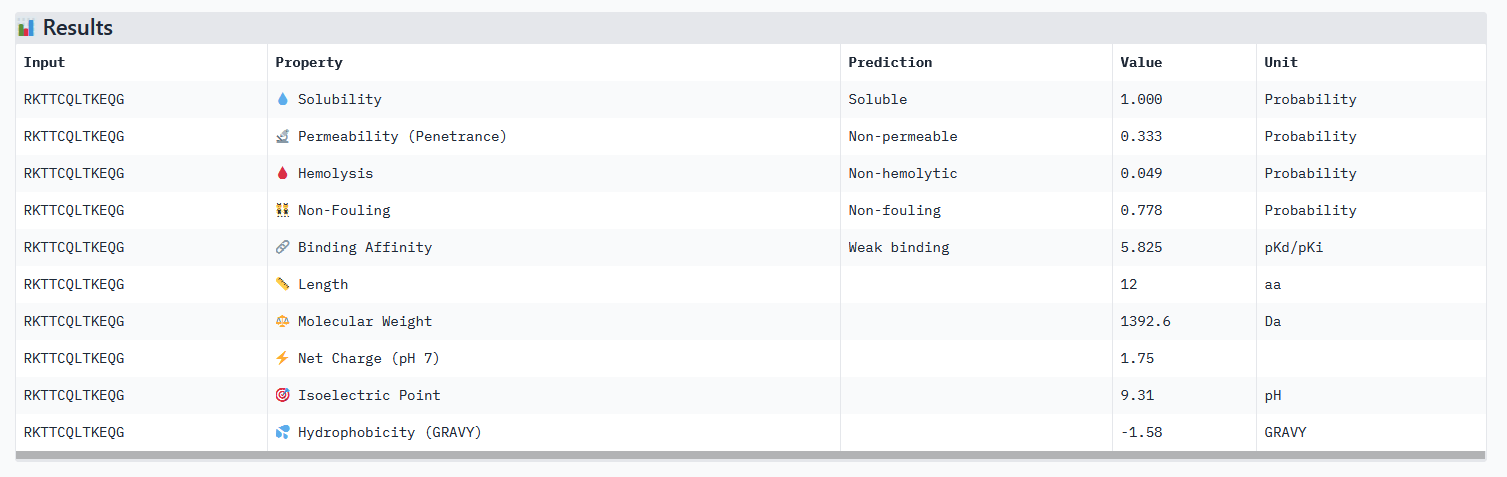1507x477 pixels.
Task: Select the Weak binding prediction cell
Action: [x=898, y=247]
